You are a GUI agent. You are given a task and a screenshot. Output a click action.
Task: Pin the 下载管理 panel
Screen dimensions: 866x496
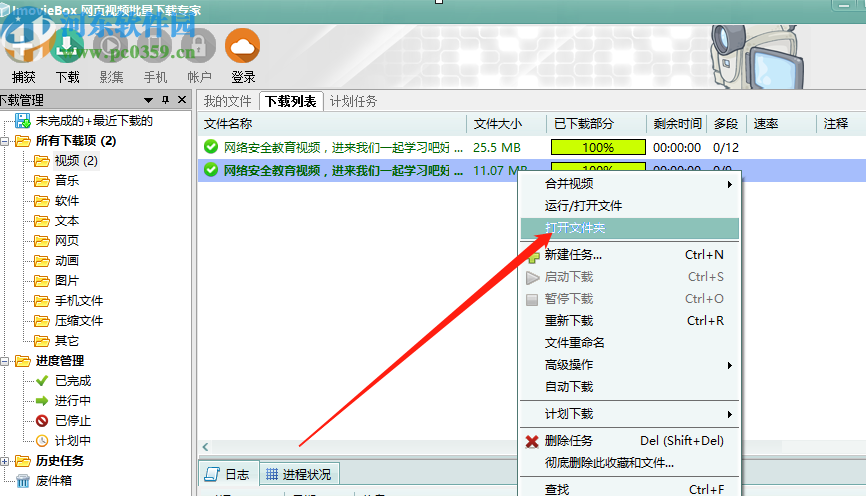coord(165,100)
